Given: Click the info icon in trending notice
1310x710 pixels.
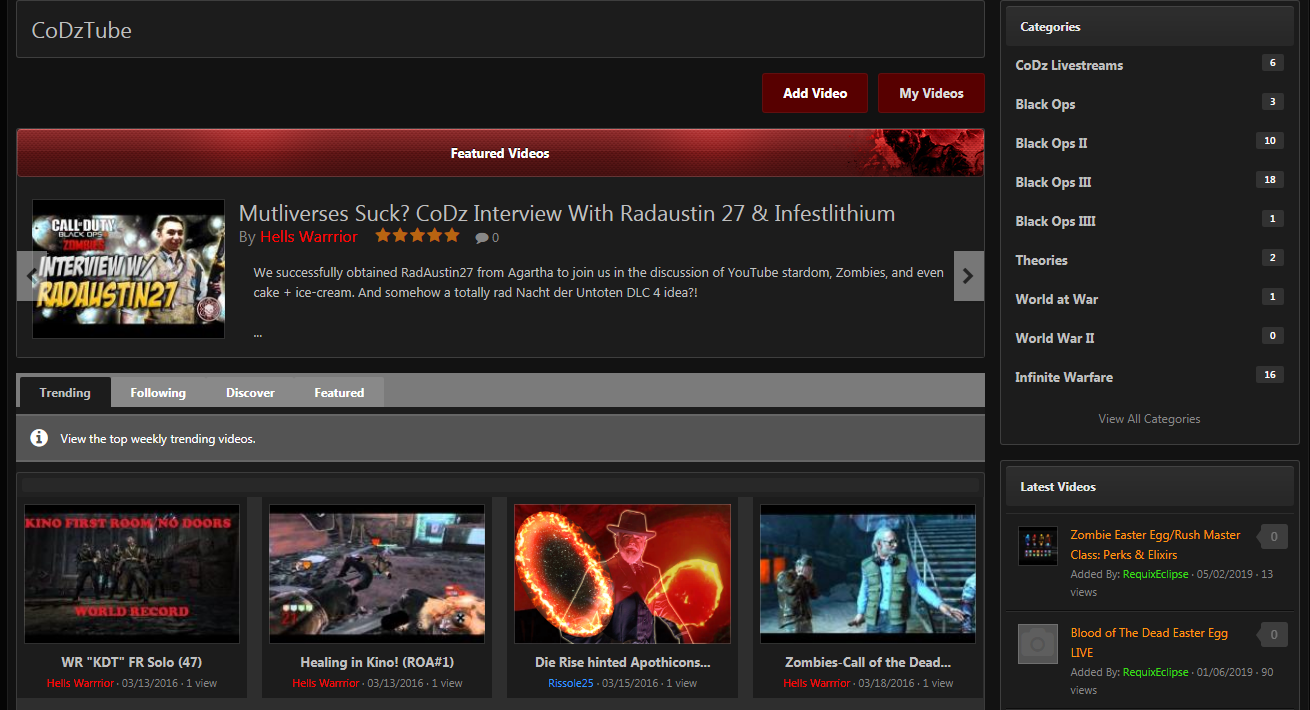Looking at the screenshot, I should 39,438.
